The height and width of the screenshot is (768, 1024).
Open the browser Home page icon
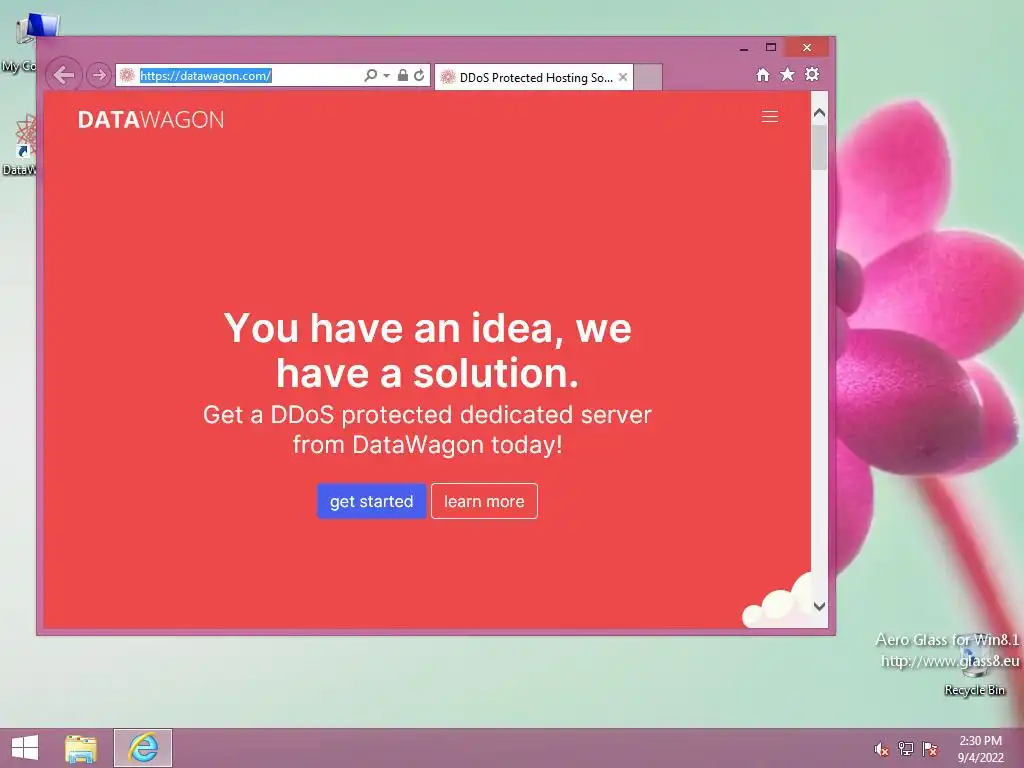[763, 75]
